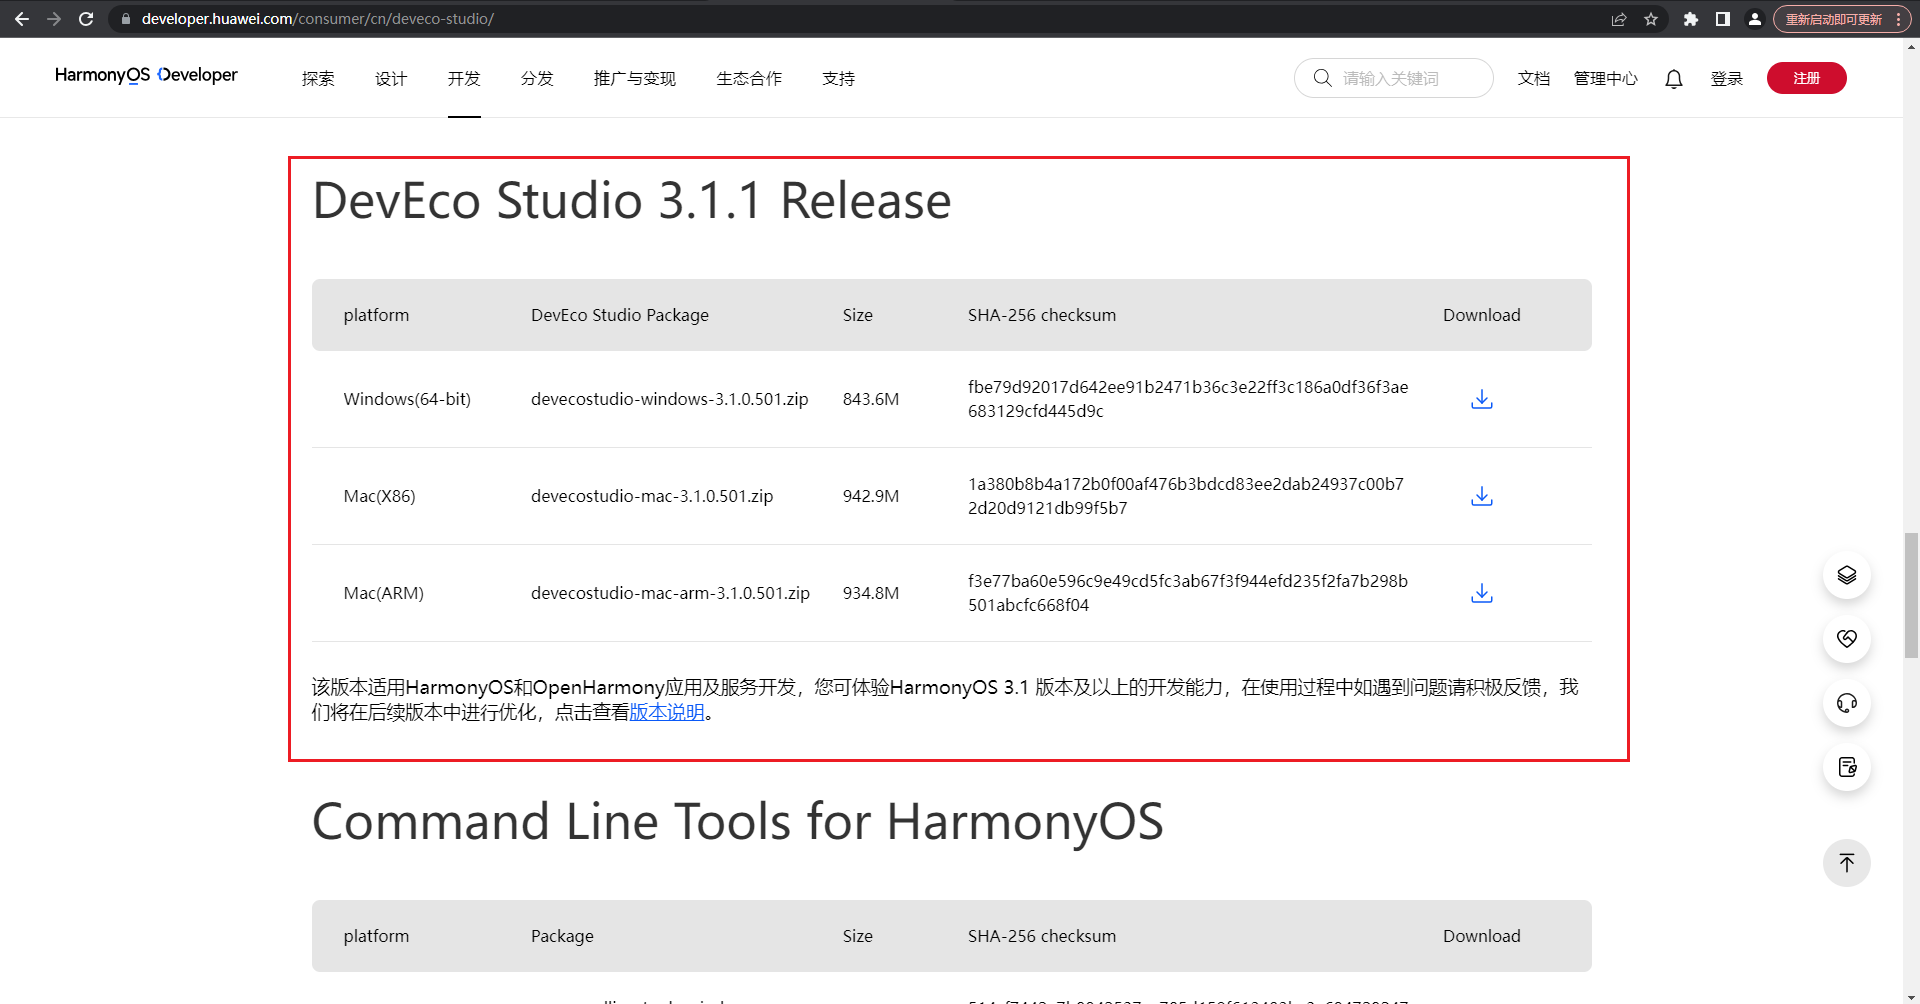Open the 探索 navigation menu
This screenshot has height=1004, width=1920.
(x=318, y=79)
